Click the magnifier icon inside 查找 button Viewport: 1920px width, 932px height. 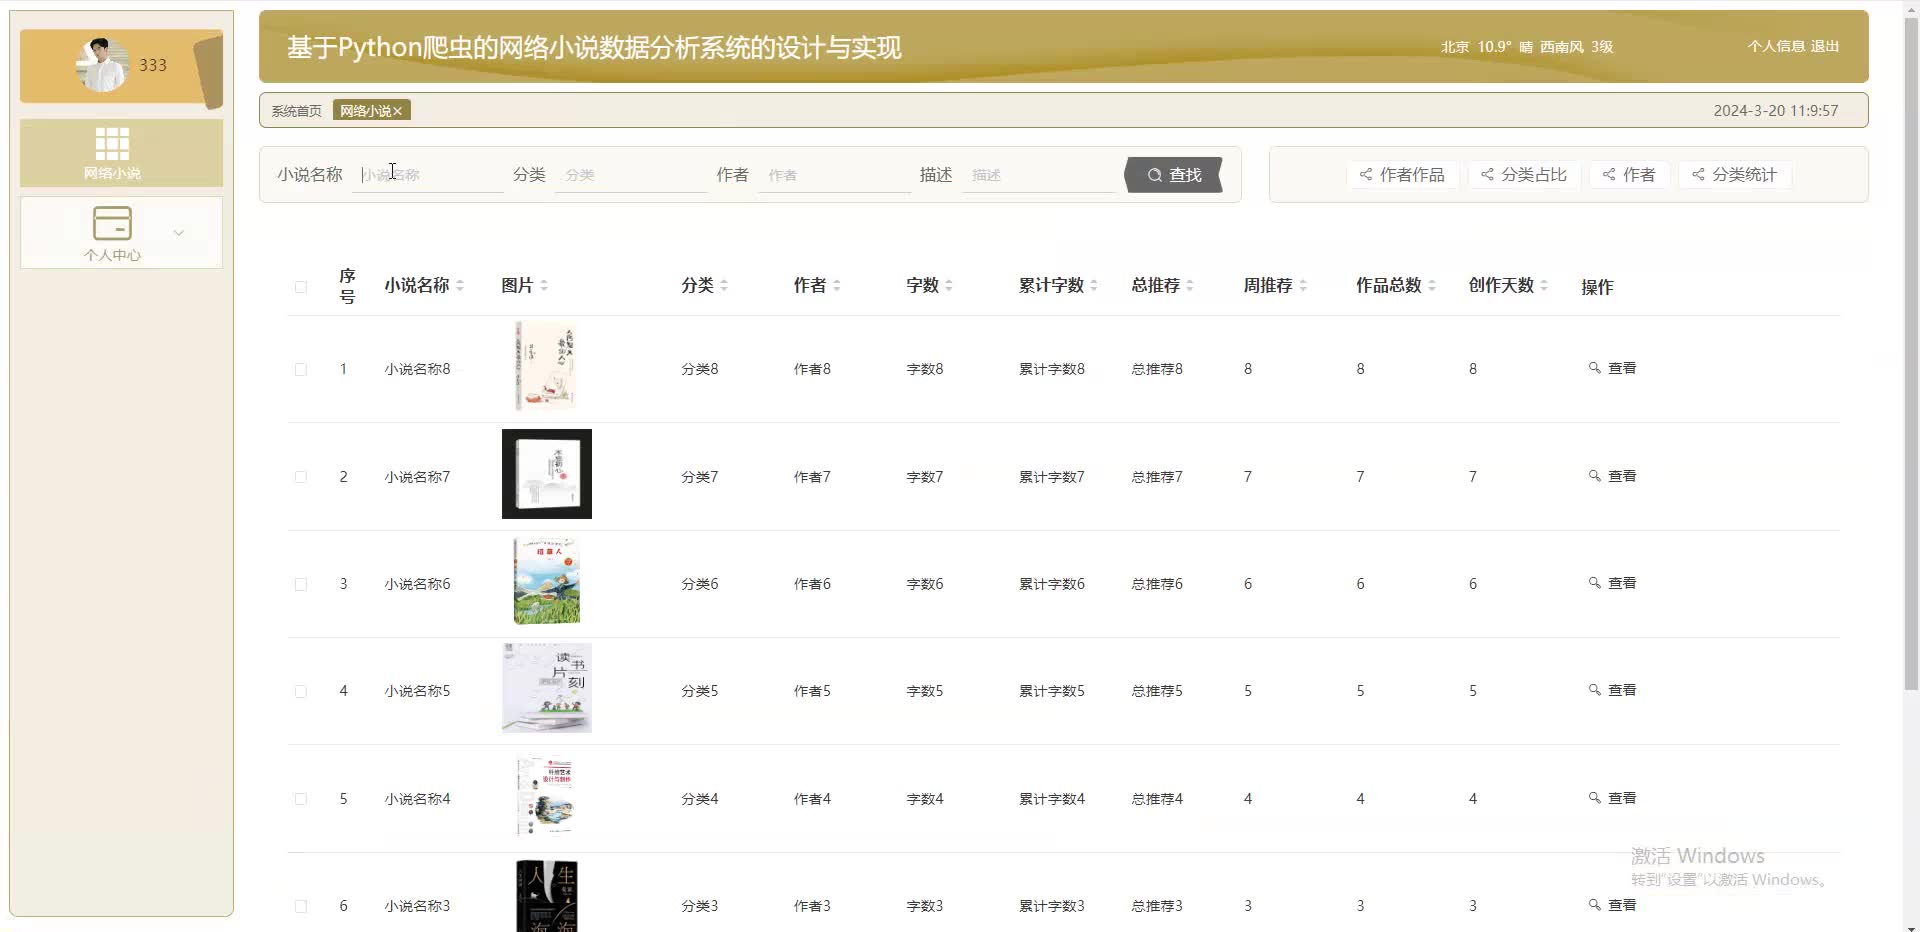pos(1154,174)
